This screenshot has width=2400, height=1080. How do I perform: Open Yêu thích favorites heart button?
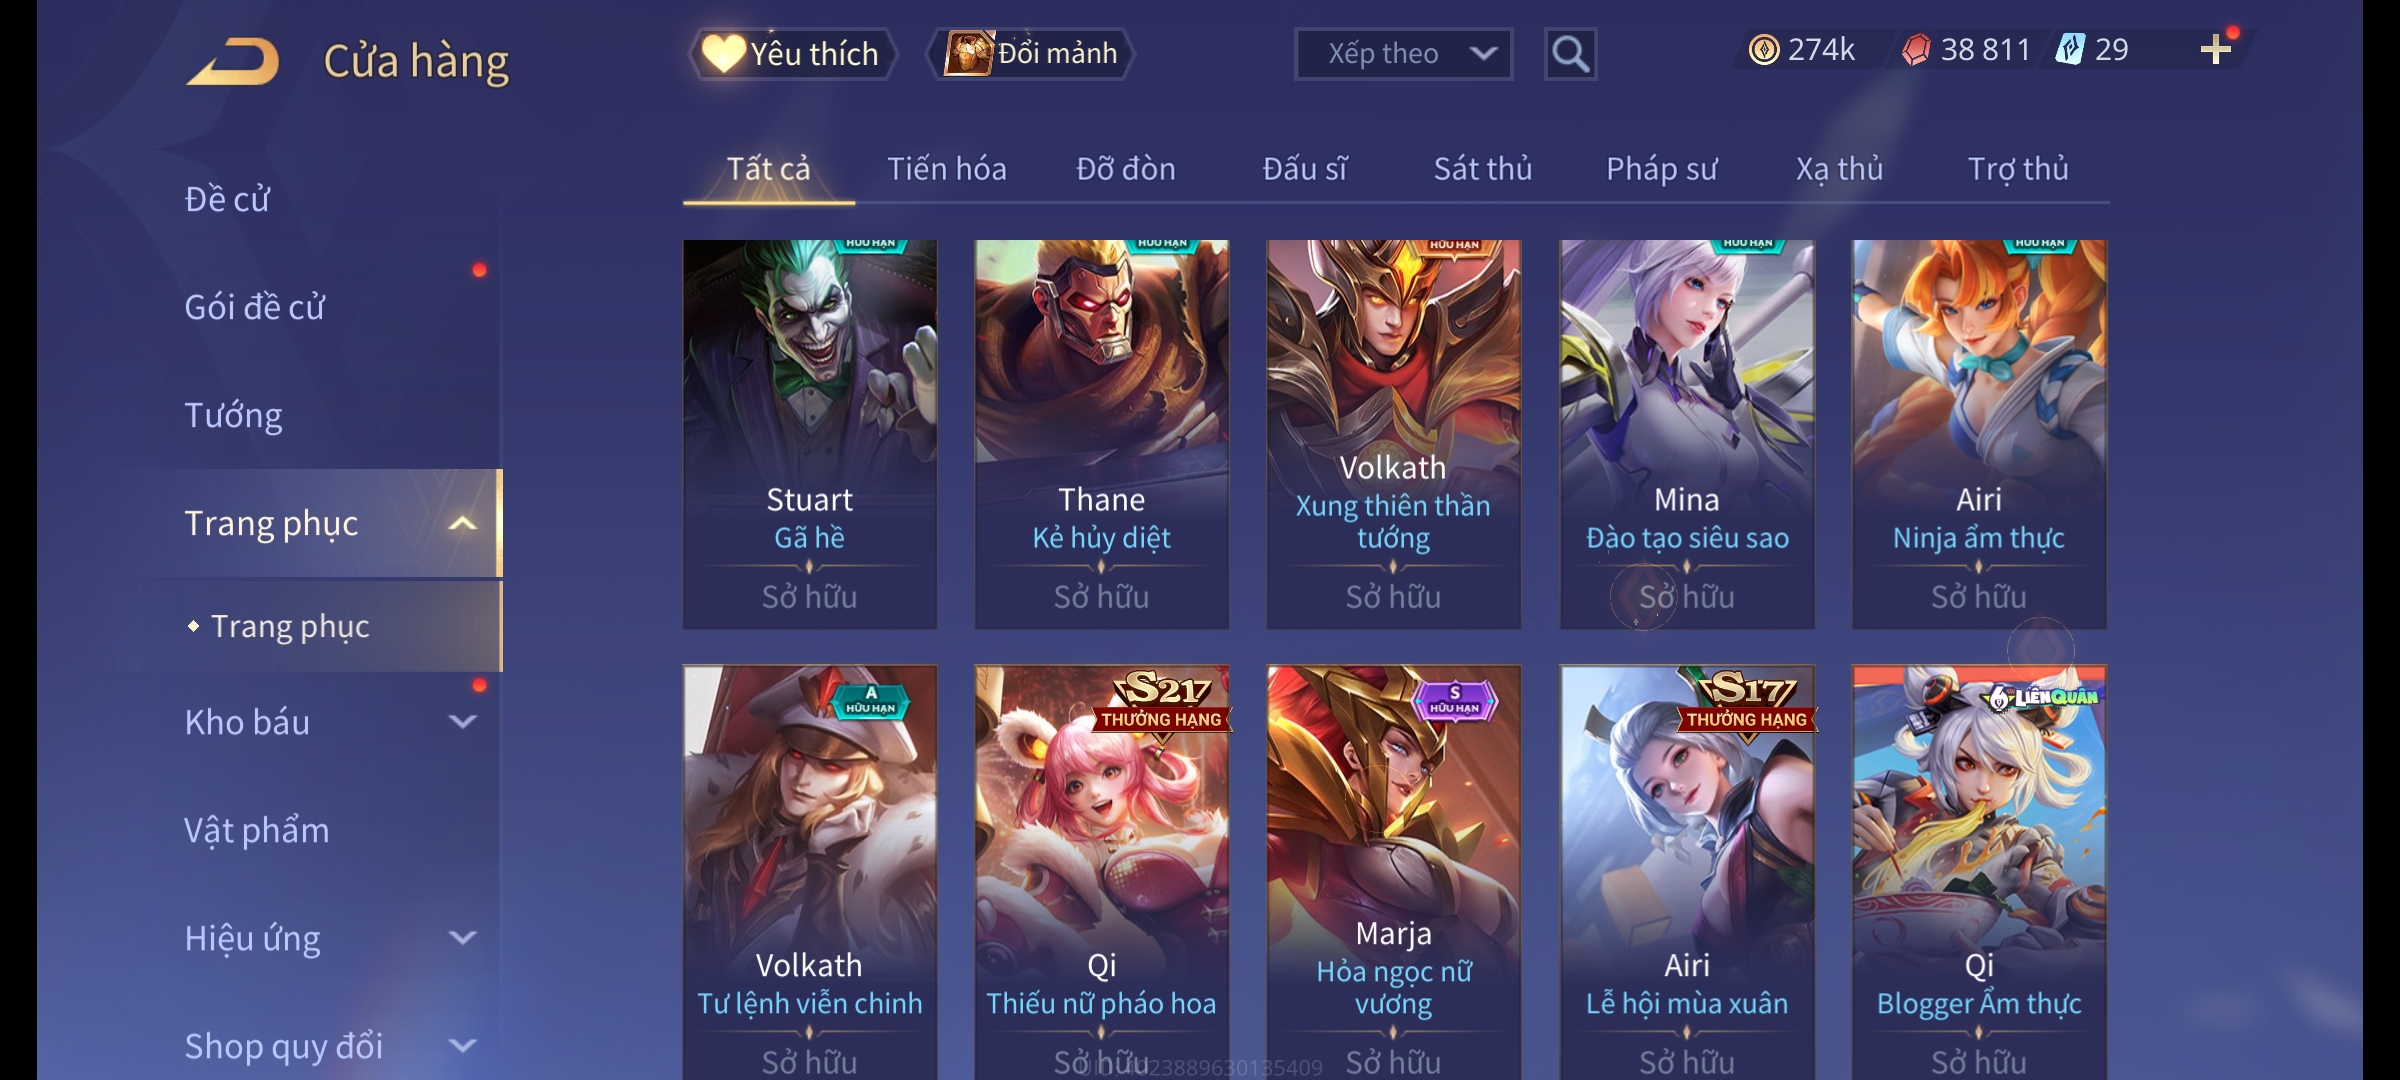[792, 53]
